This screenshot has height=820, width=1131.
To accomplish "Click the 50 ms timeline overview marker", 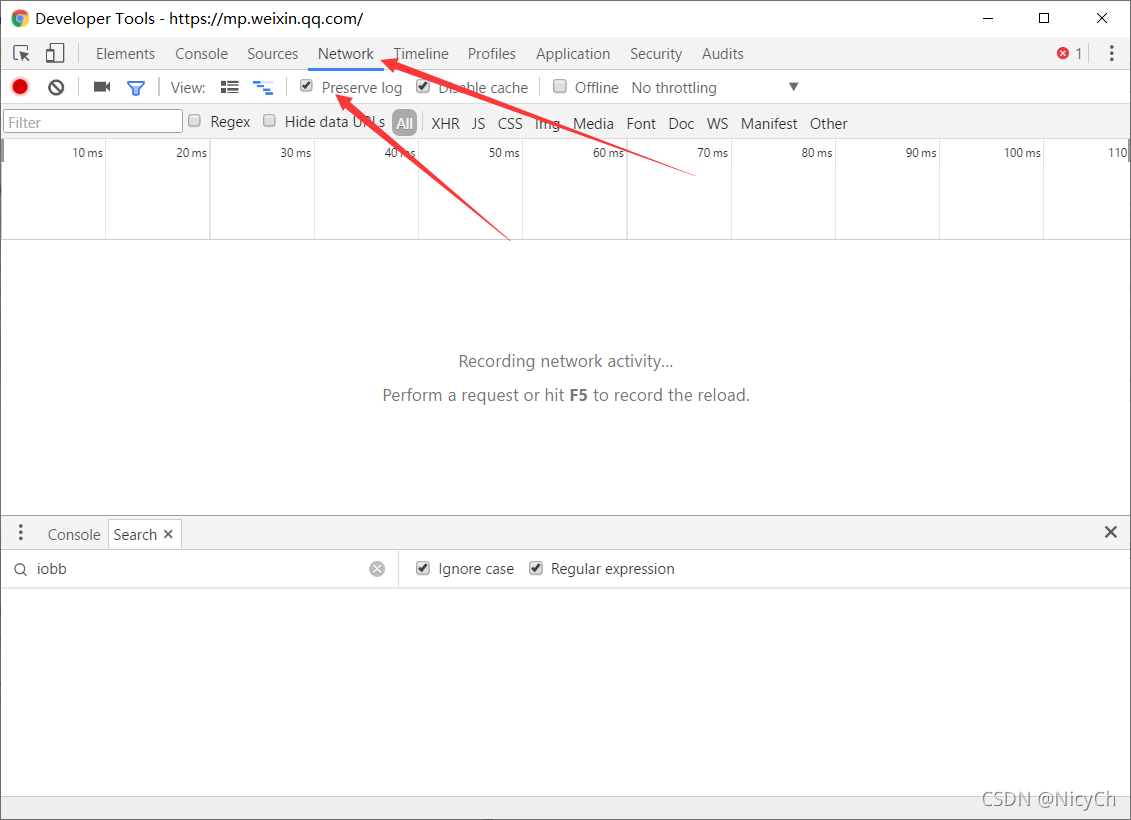I will click(x=504, y=153).
